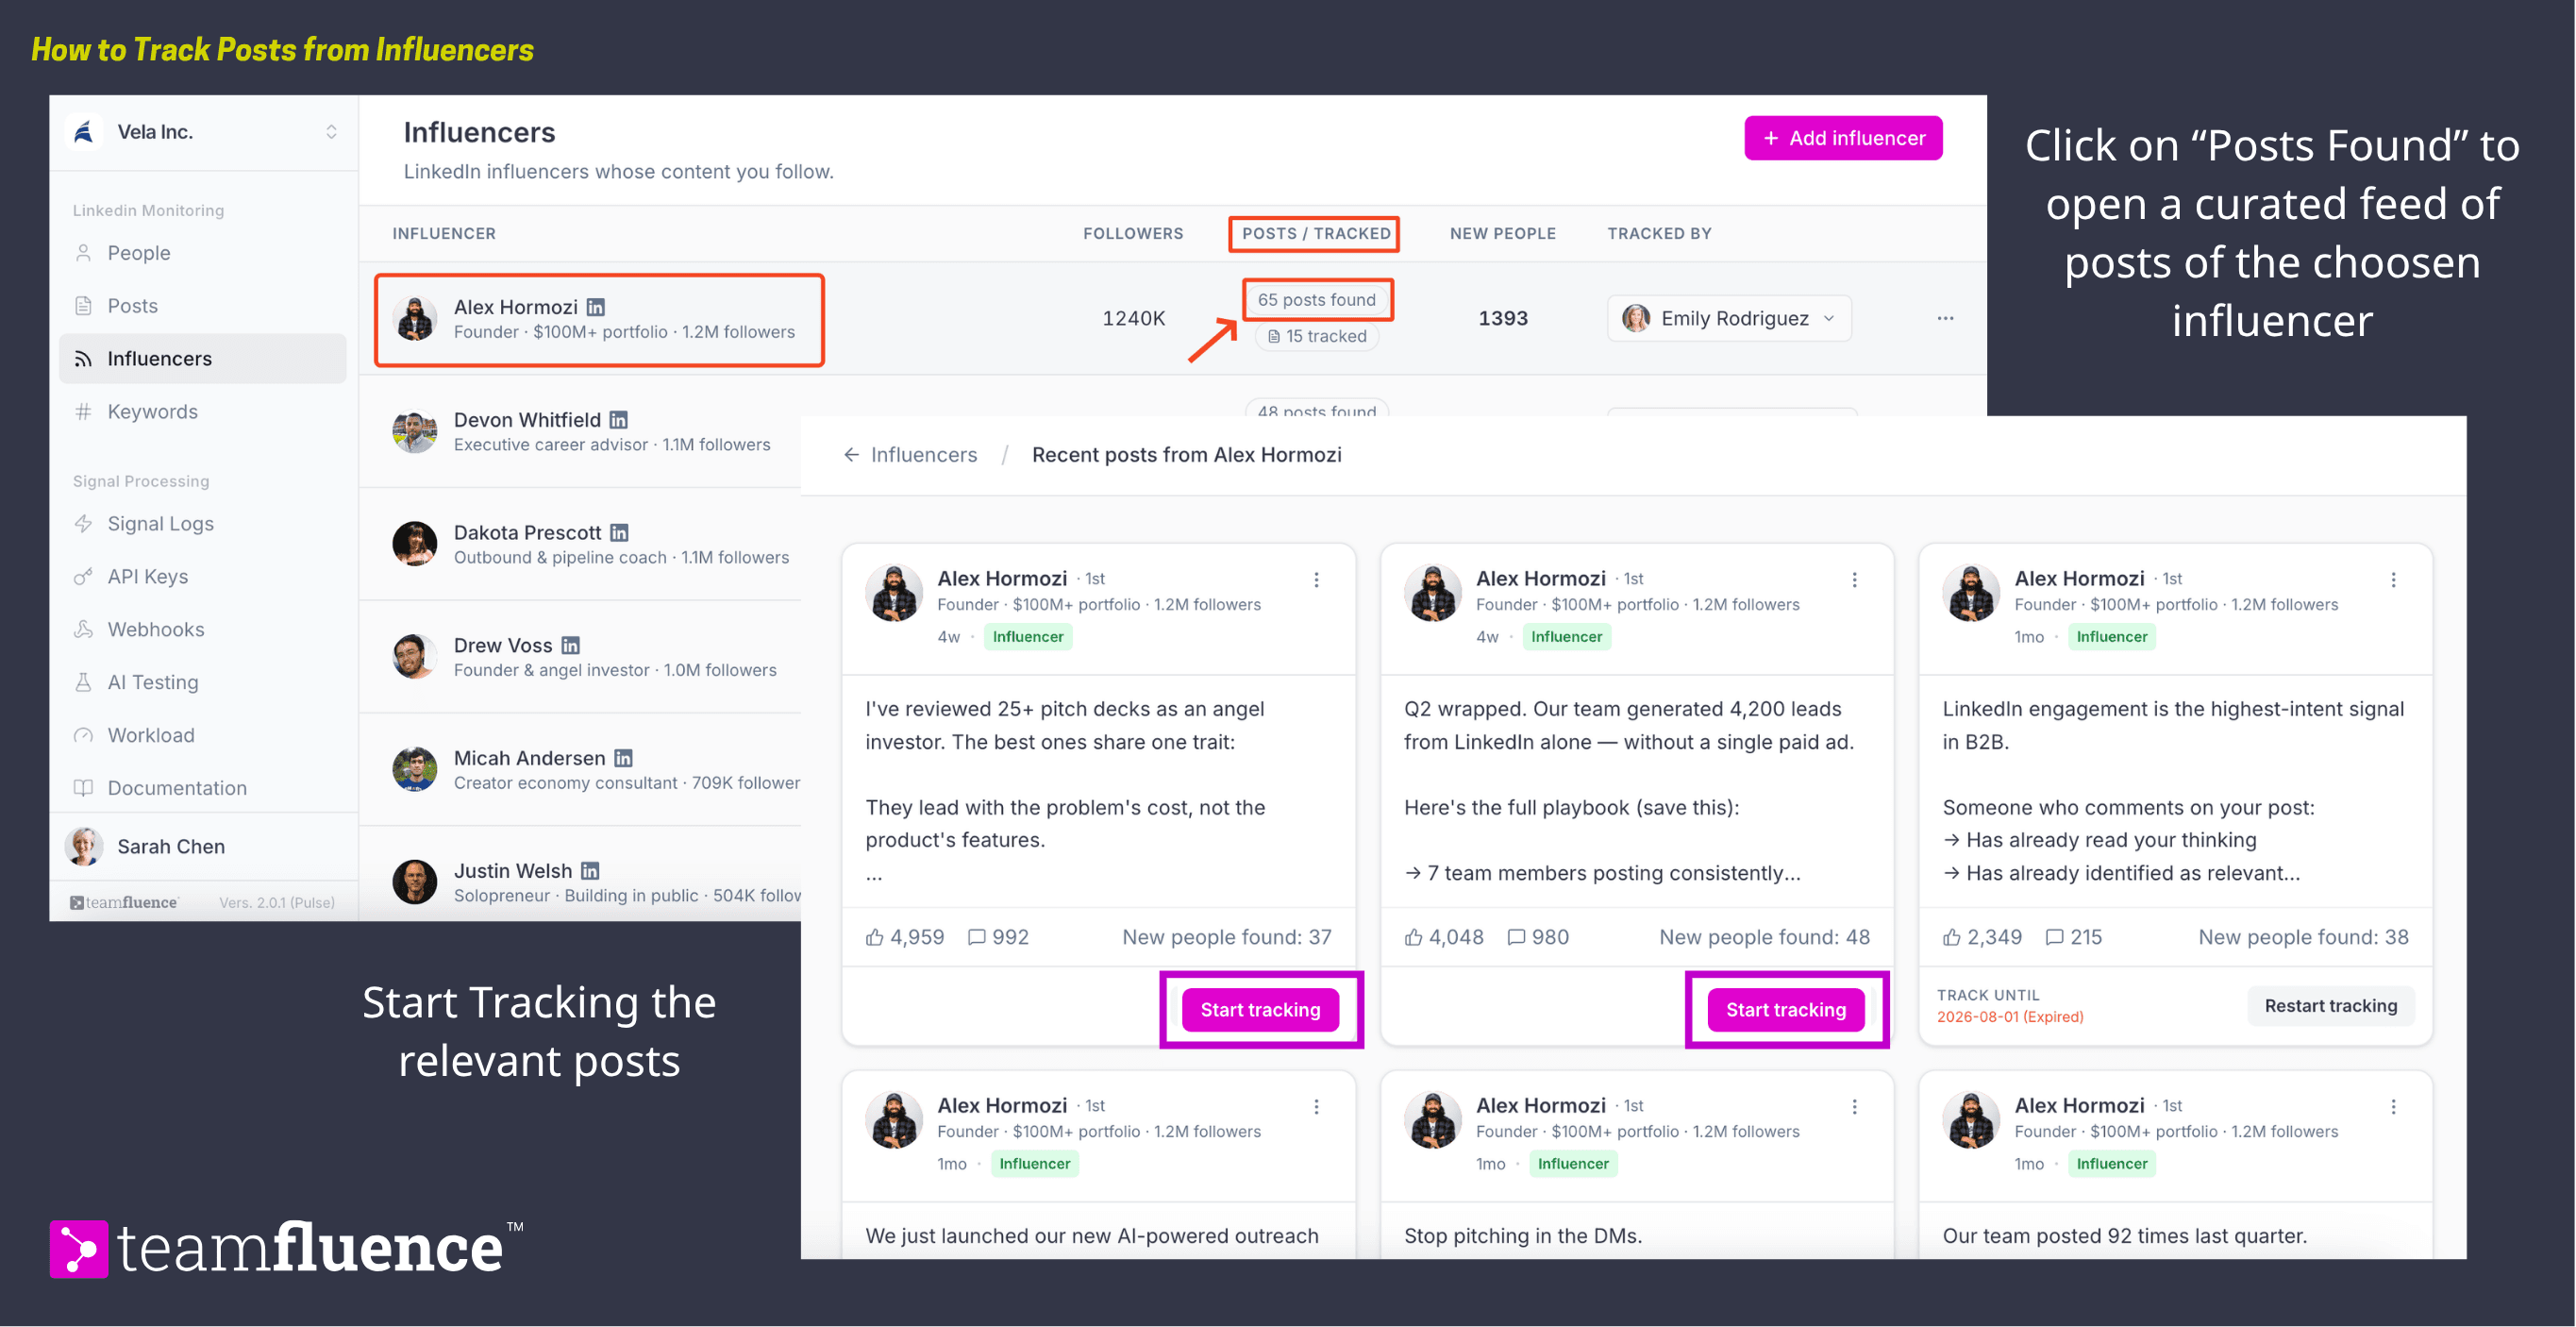Click Devon Whitfield's avatar

tap(414, 431)
